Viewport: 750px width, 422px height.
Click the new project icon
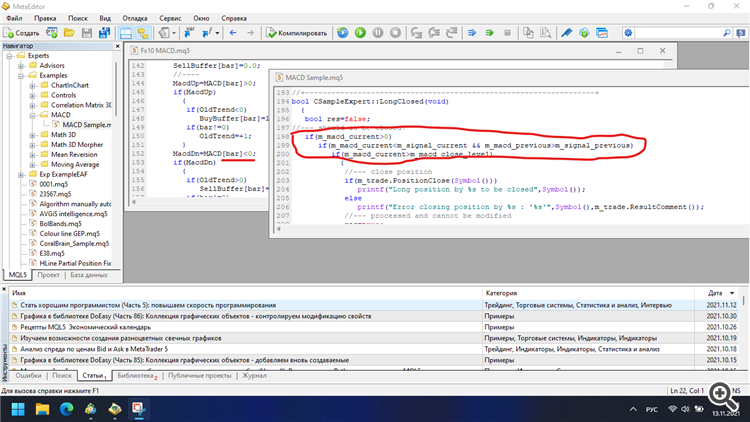point(52,33)
